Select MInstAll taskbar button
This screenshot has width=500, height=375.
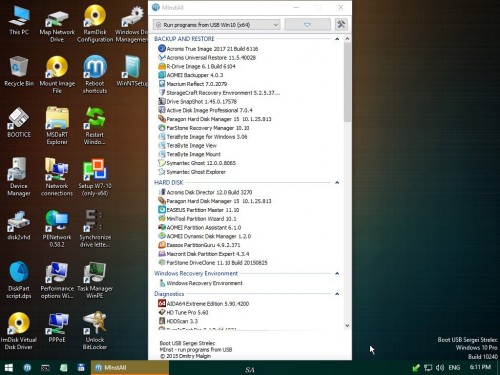[x=130, y=368]
